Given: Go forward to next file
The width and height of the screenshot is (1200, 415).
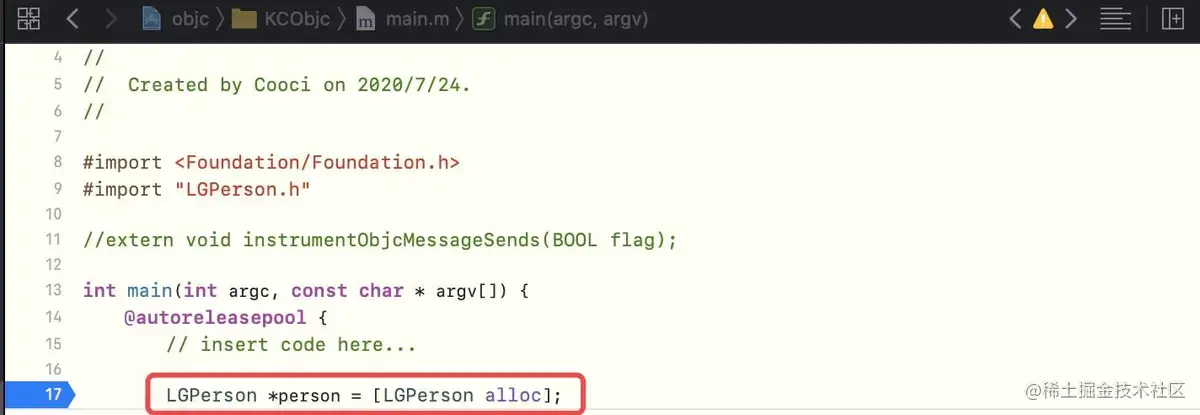Looking at the screenshot, I should point(111,18).
